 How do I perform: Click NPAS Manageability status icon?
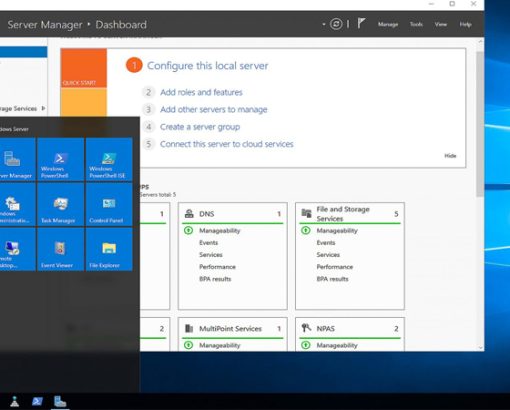pos(306,345)
